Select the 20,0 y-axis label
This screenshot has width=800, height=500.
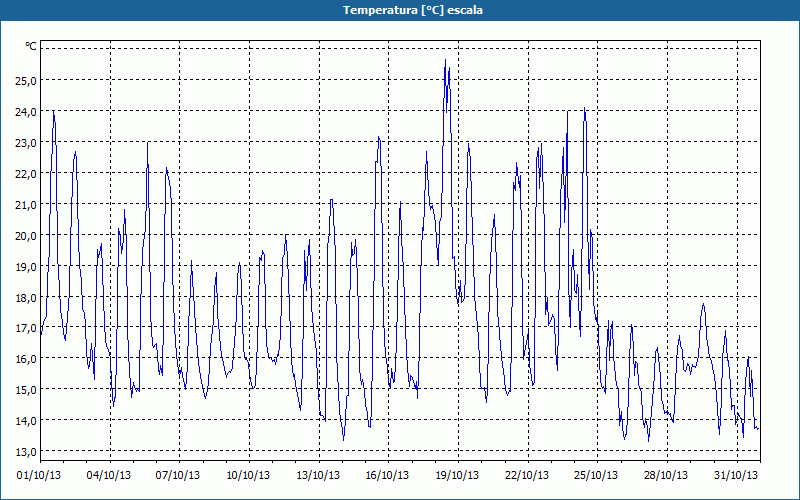27,235
